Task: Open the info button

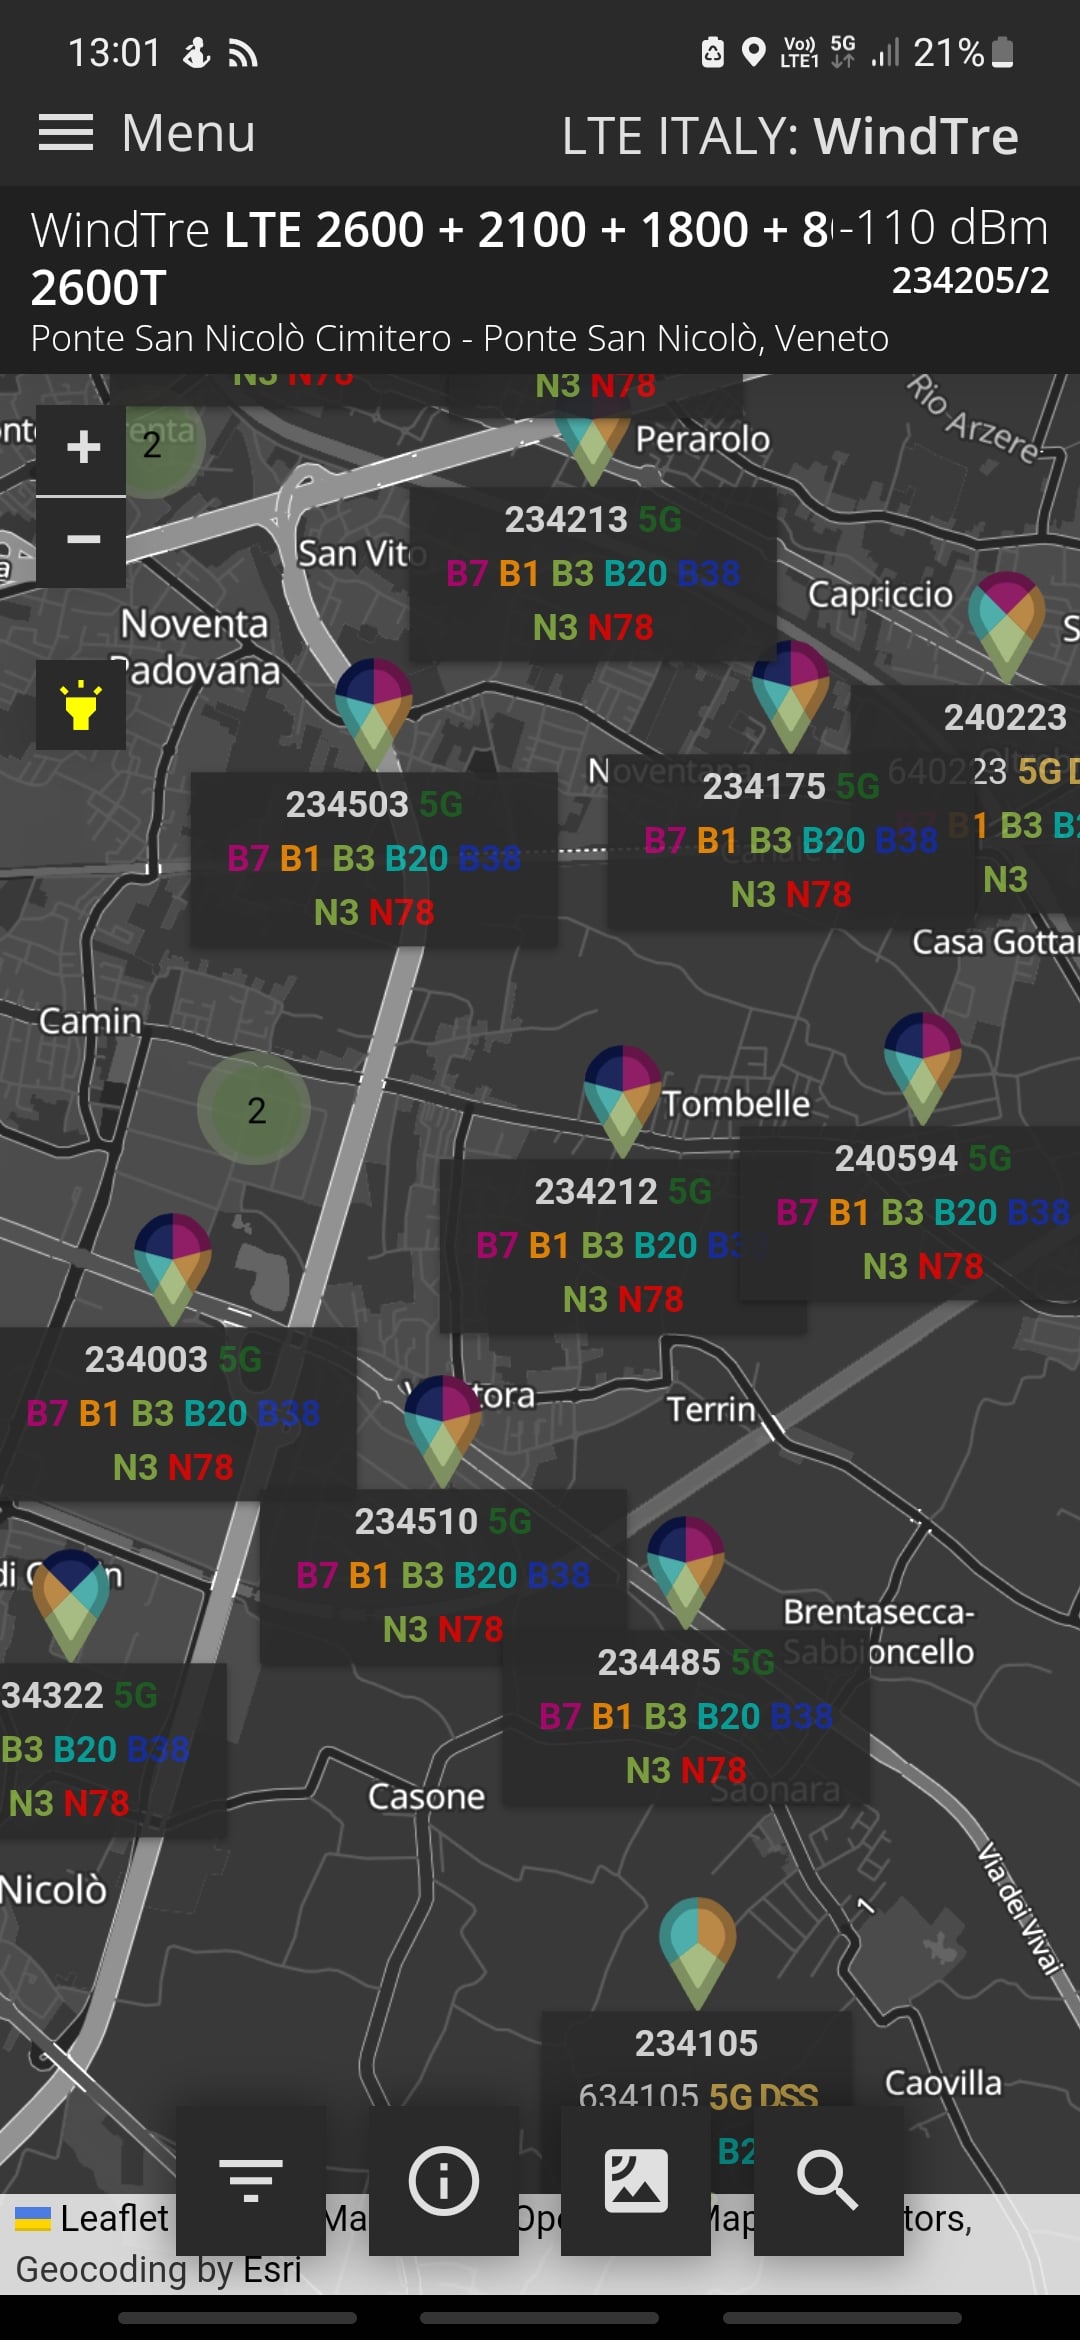Action: click(x=444, y=2181)
